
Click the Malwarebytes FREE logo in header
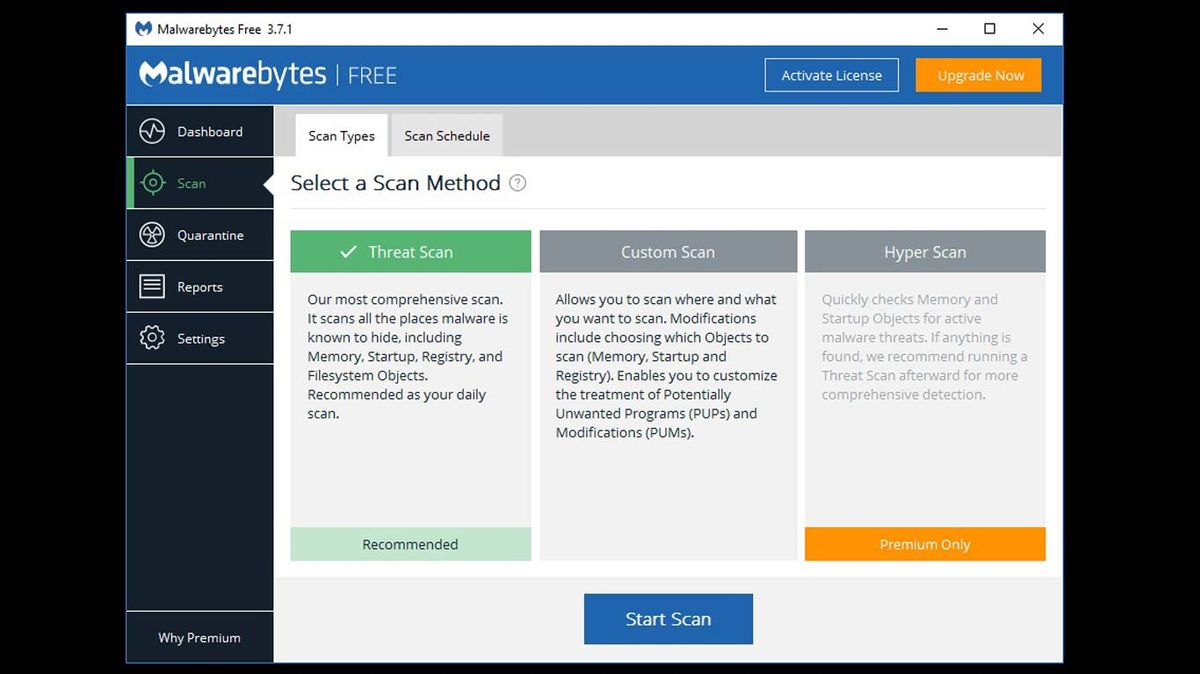click(268, 74)
